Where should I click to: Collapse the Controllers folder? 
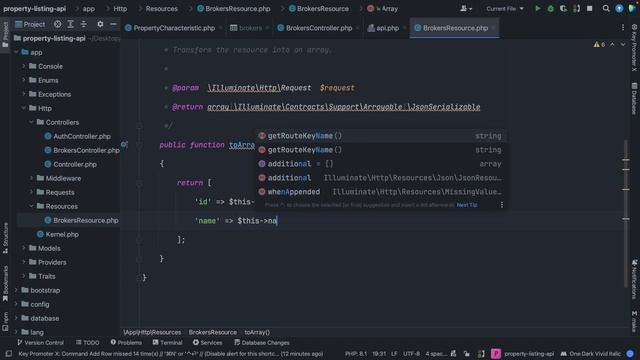(31, 122)
